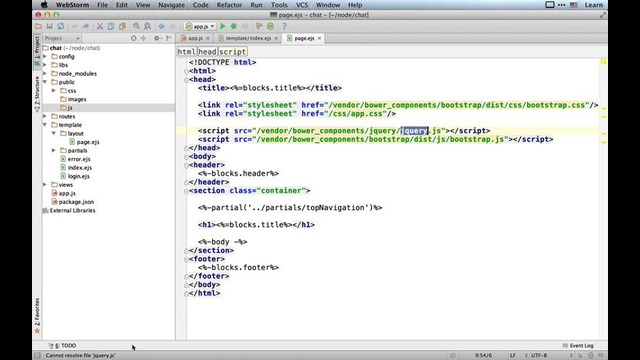640x360 pixels.
Task: Fold the section tag in editor gutter
Action: (187, 191)
